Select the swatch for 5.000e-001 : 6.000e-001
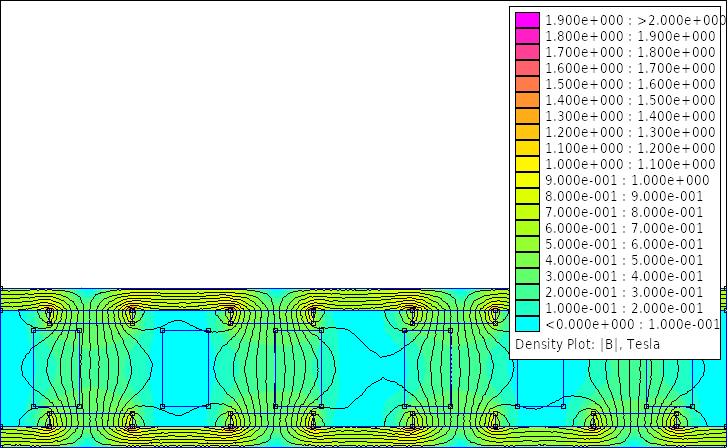 coord(527,244)
